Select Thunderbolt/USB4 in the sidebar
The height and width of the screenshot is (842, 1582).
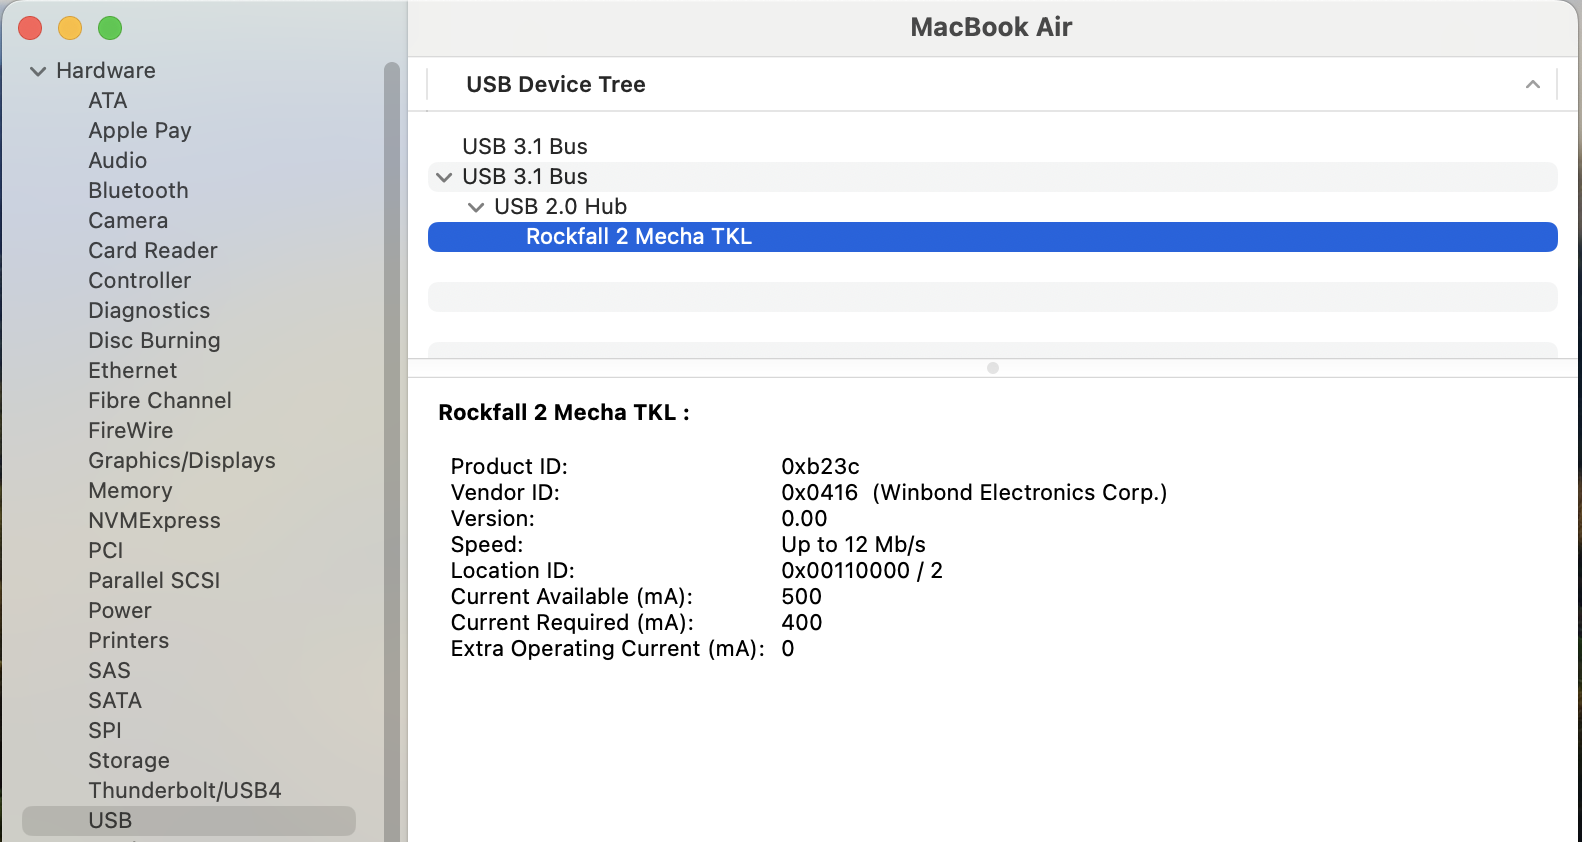point(185,791)
